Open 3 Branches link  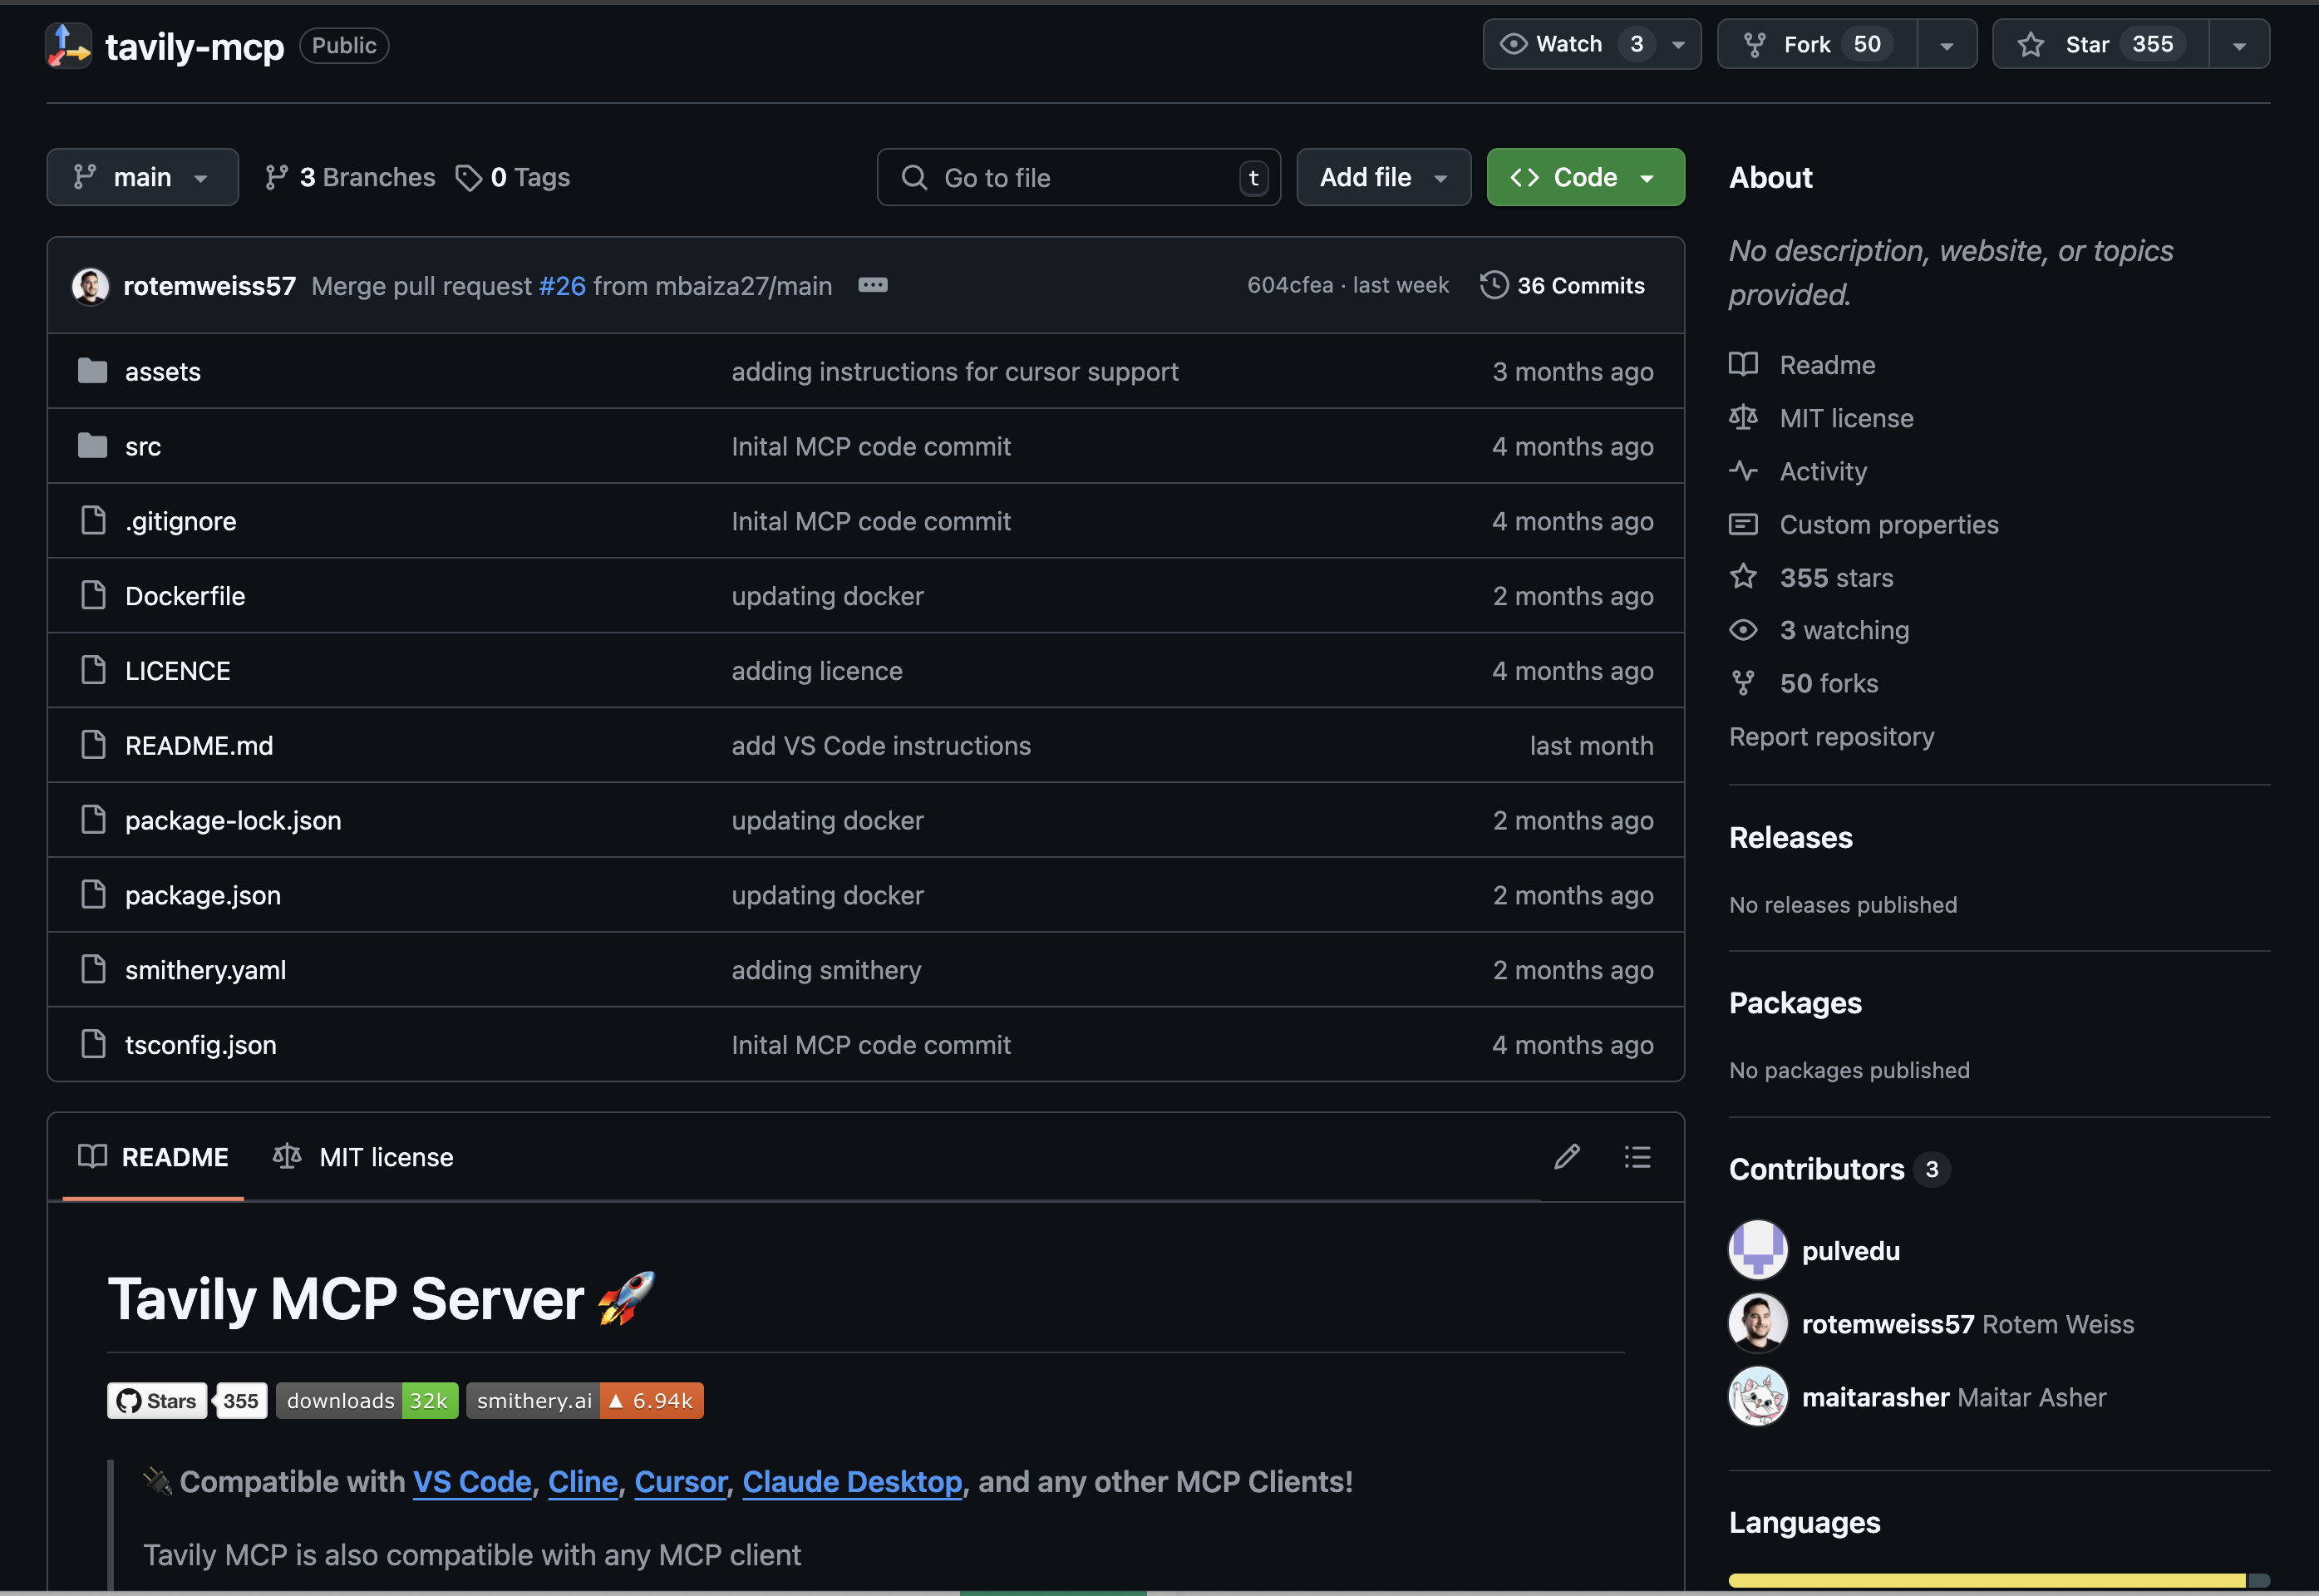click(350, 177)
